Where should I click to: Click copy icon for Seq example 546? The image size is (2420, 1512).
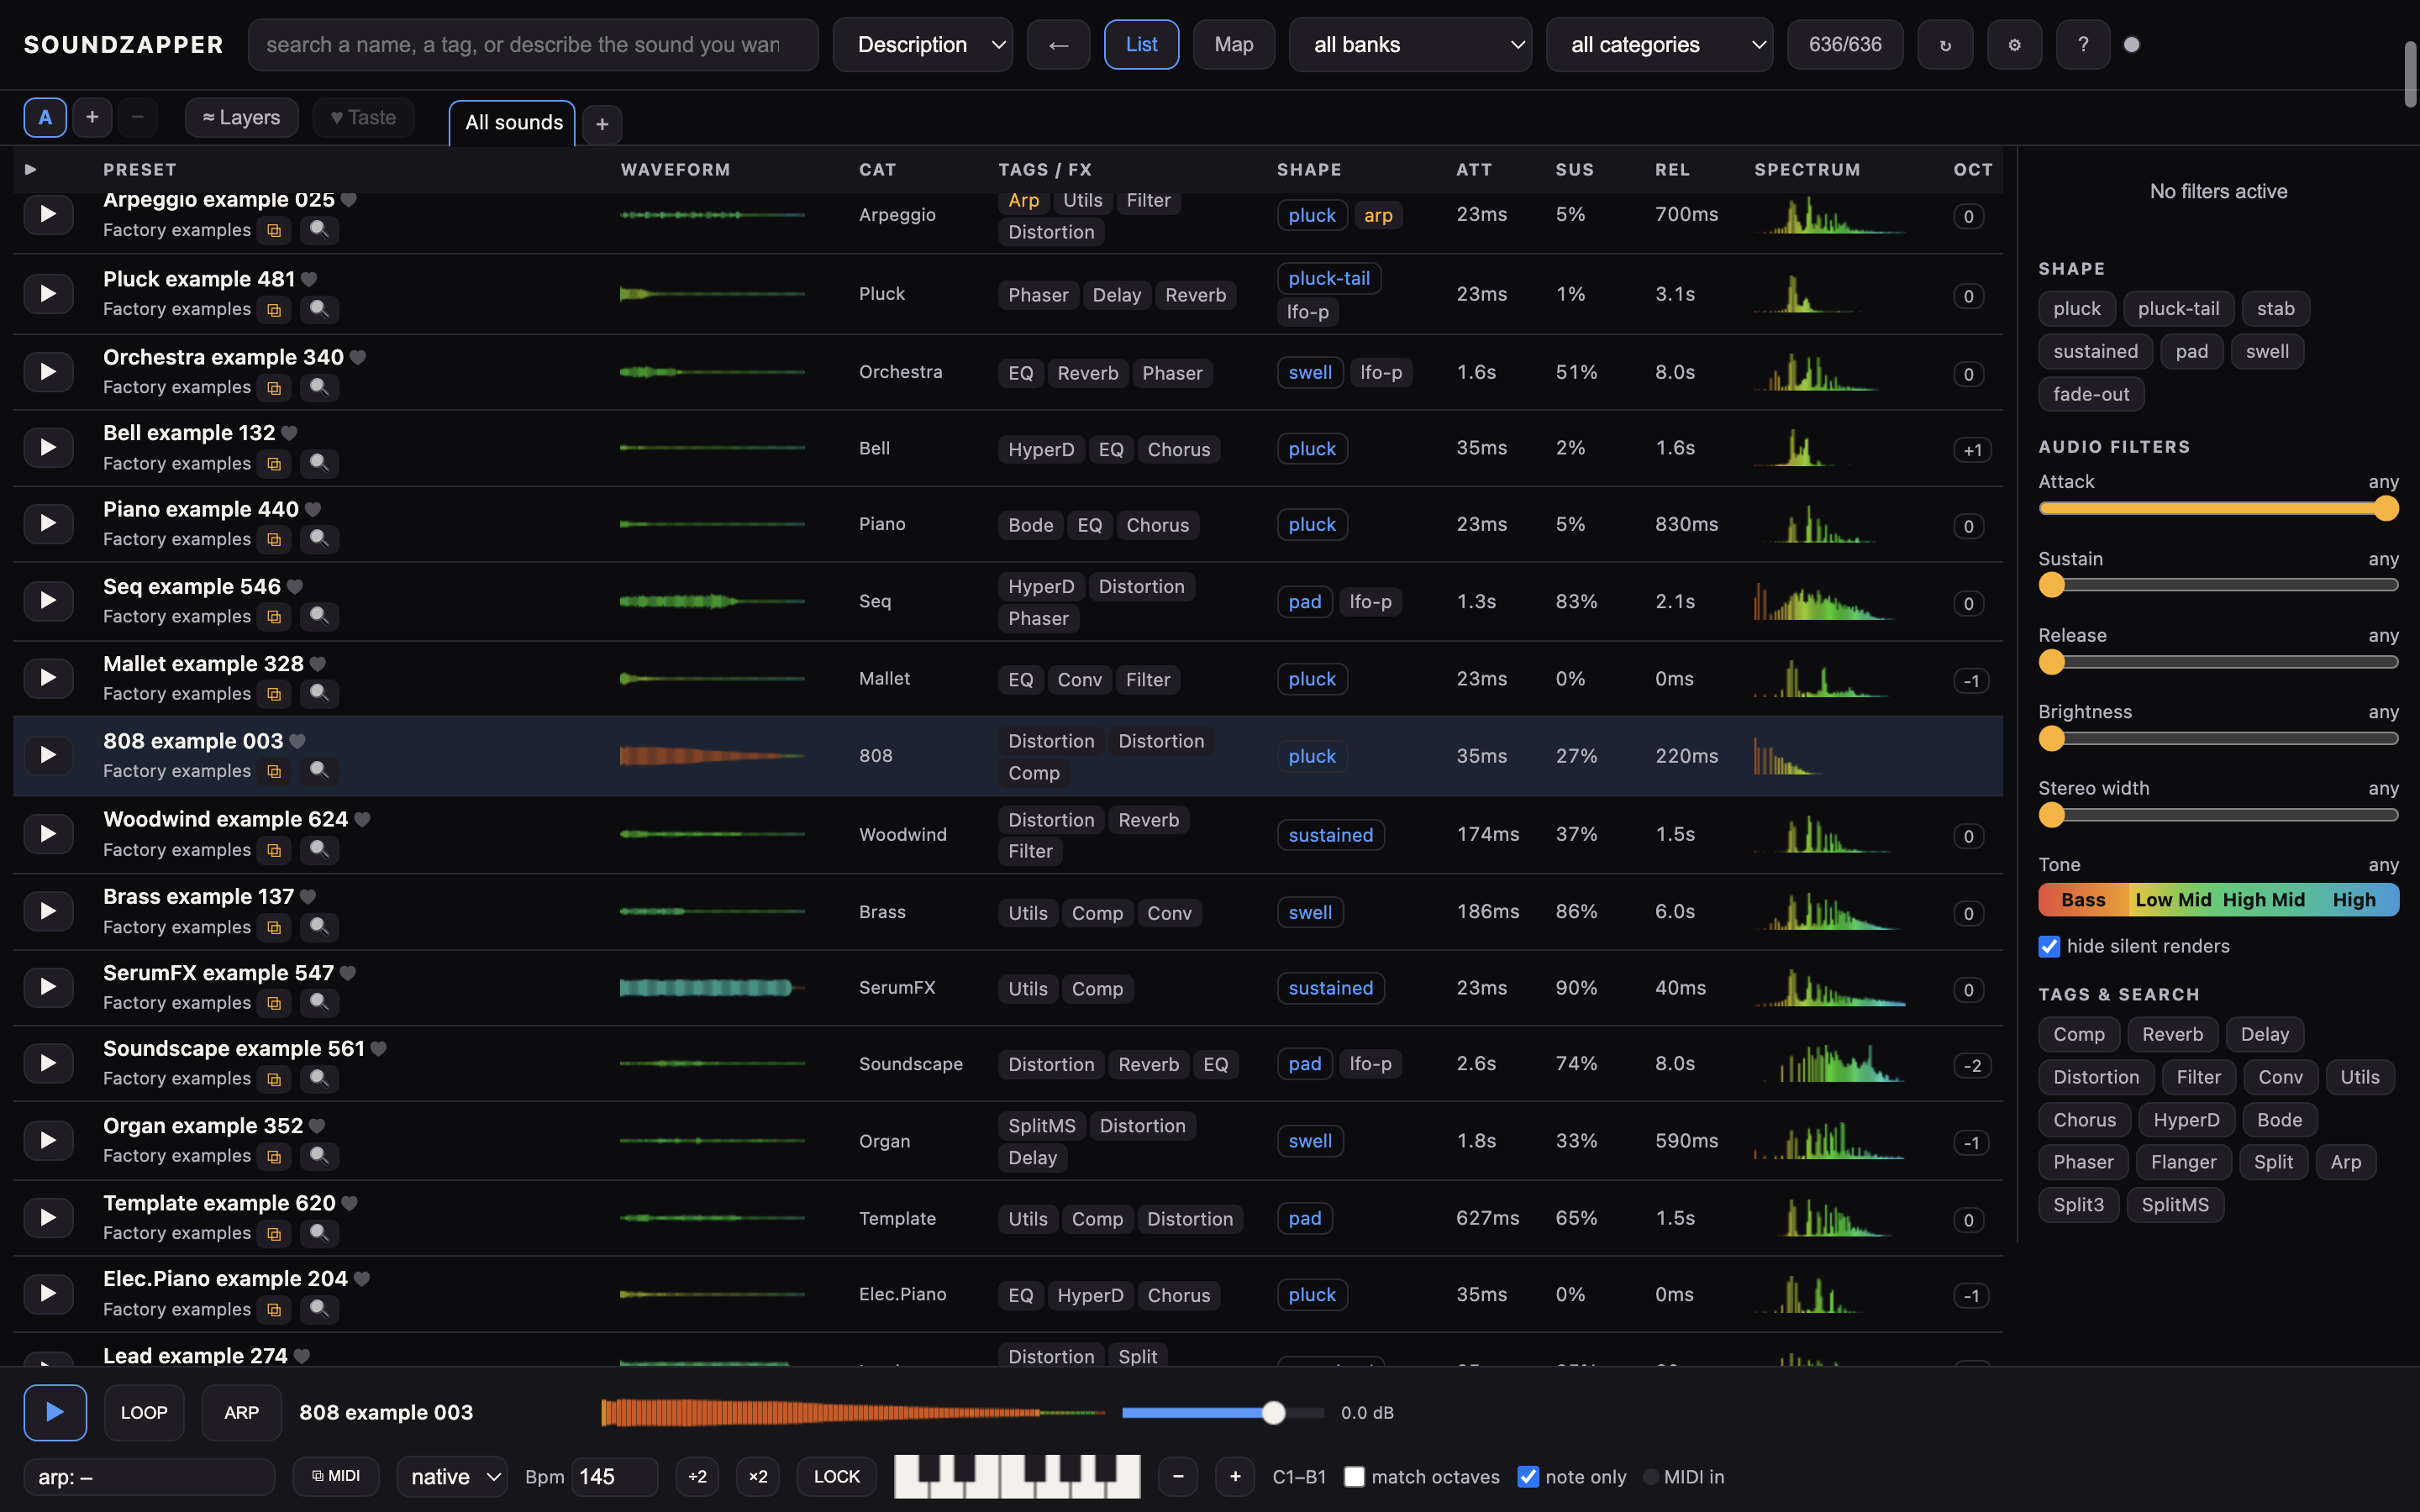(x=274, y=616)
